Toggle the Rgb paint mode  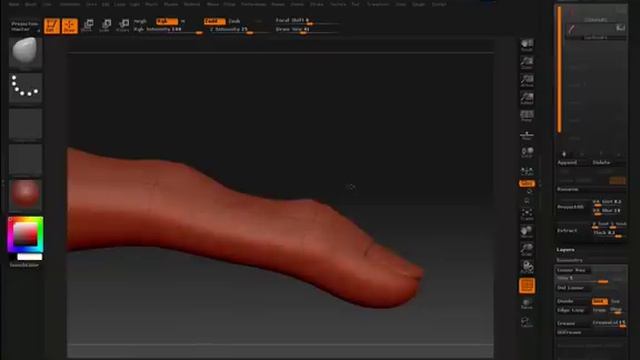167,21
